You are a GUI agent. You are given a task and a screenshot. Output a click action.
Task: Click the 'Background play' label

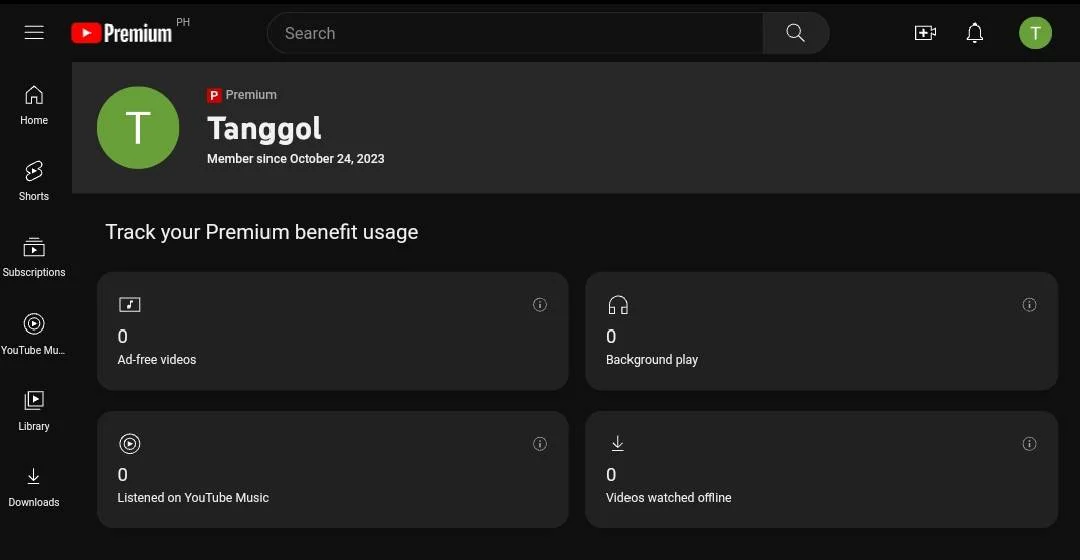[652, 360]
